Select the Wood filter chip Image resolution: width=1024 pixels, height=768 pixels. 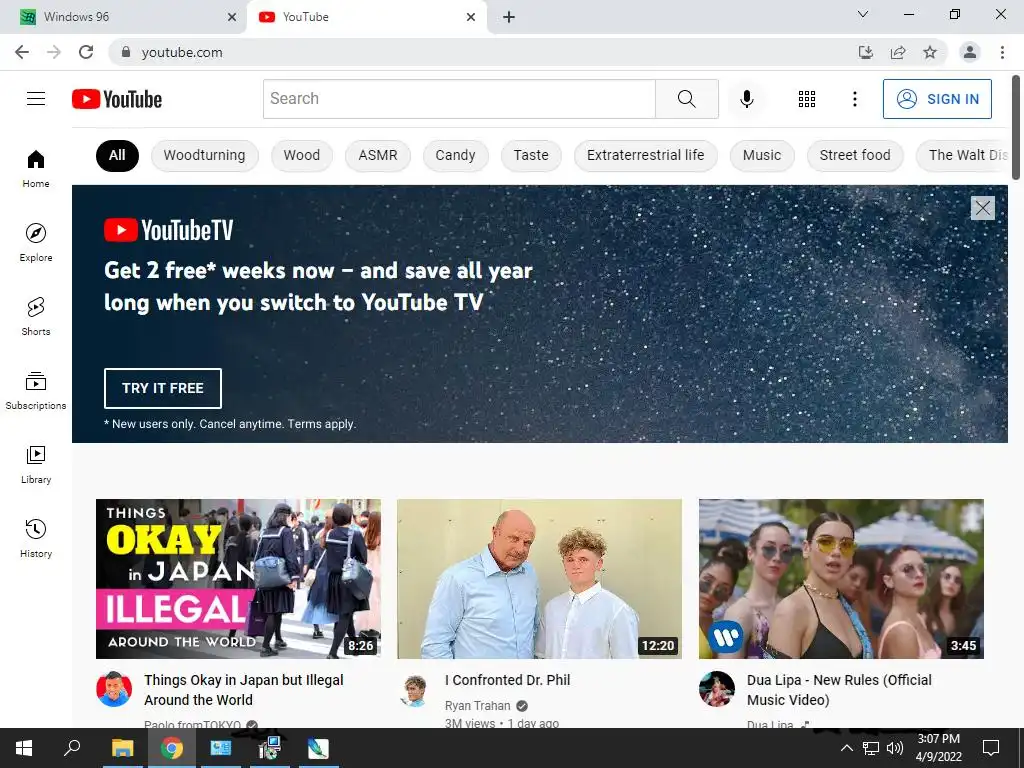tap(302, 155)
